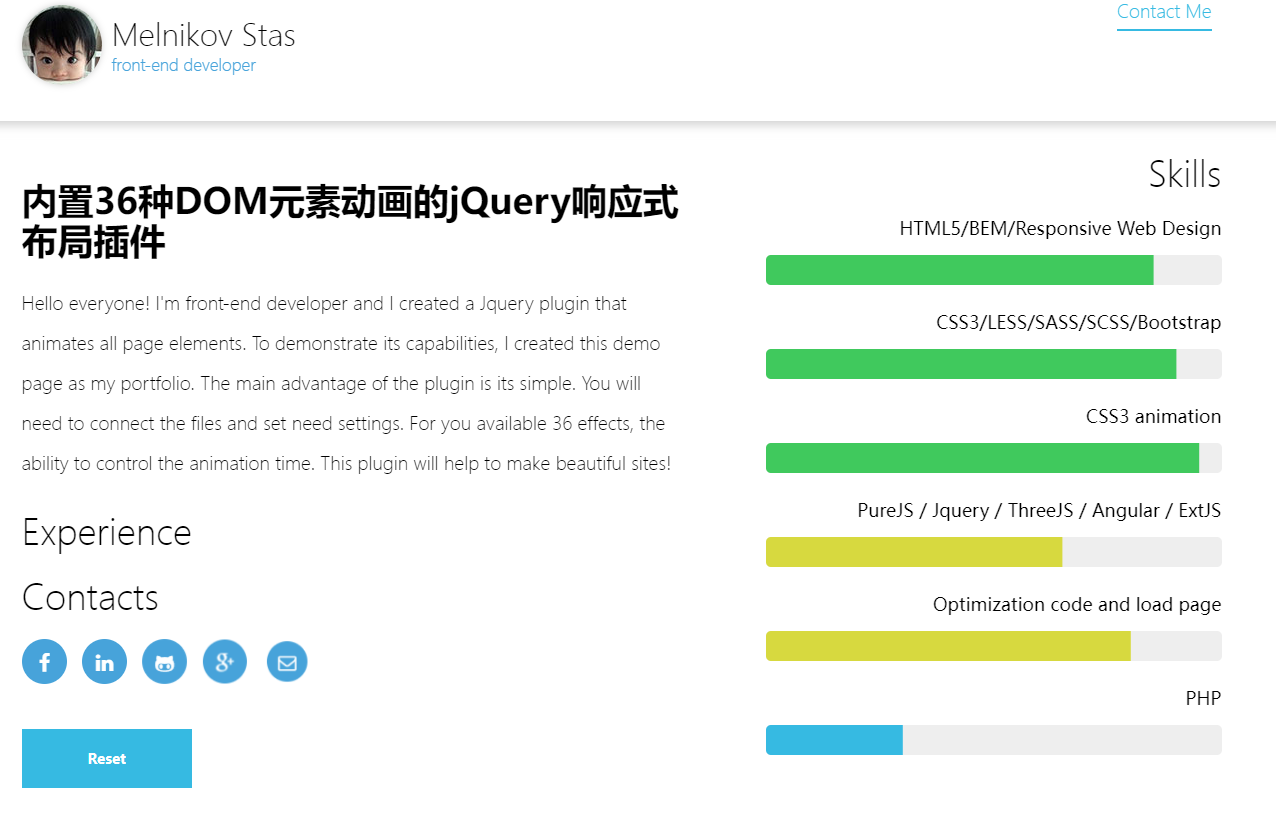The image size is (1276, 814).
Task: Click the Optimization code progress bar
Action: coord(994,646)
